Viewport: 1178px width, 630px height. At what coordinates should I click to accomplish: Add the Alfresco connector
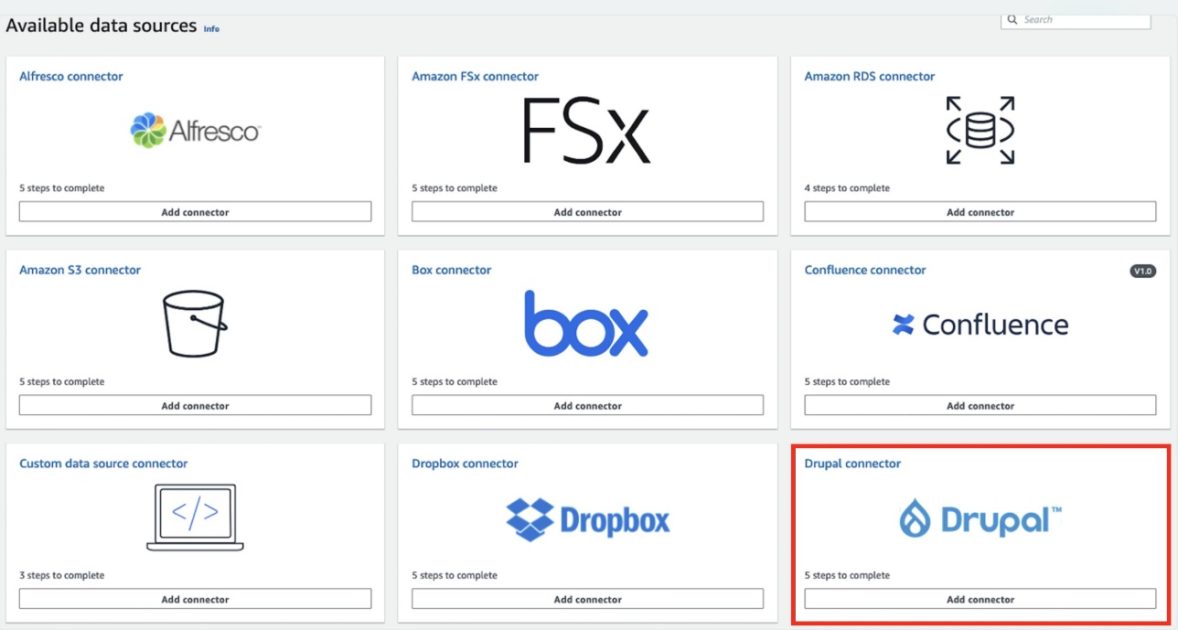[195, 212]
